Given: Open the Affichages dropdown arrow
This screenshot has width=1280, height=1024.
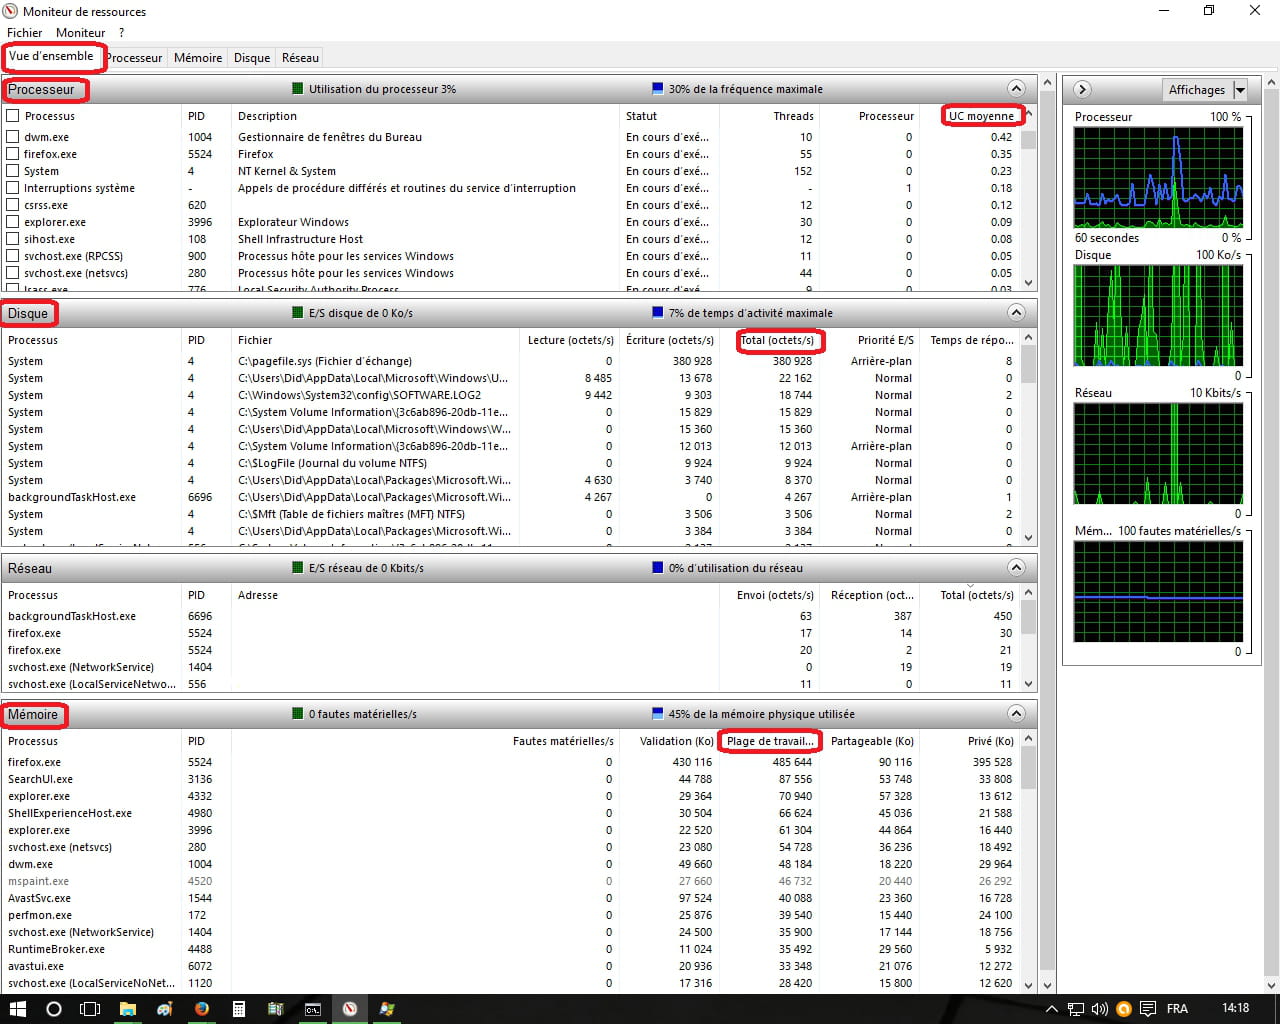Looking at the screenshot, I should (x=1240, y=90).
